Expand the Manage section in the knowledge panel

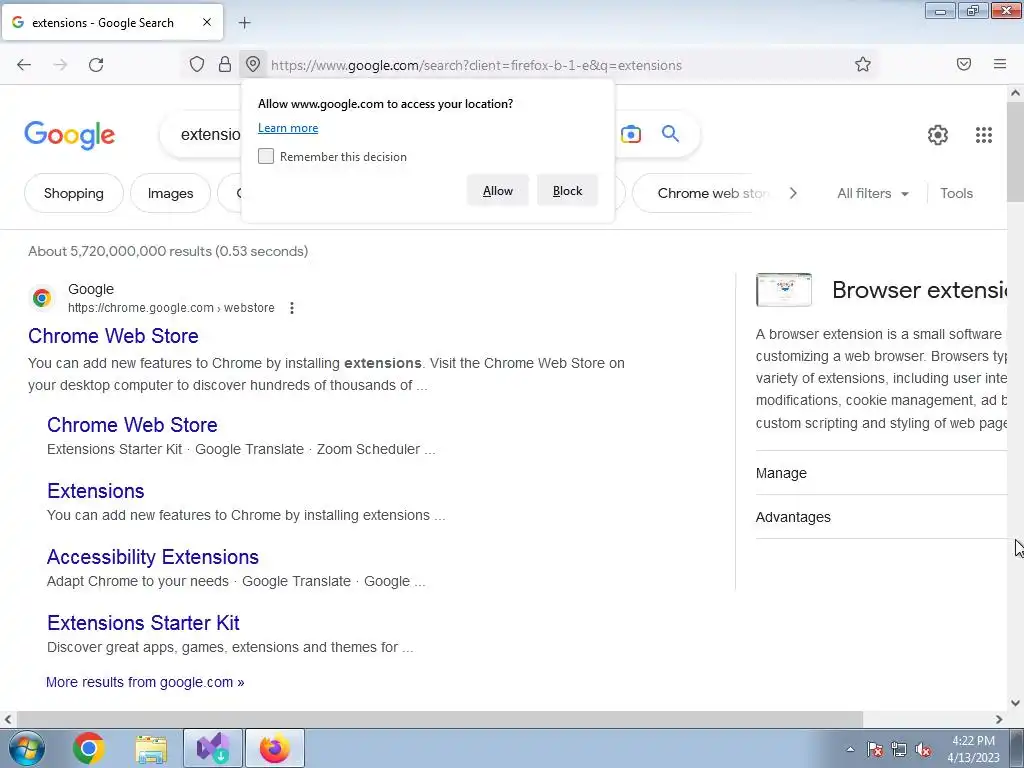pyautogui.click(x=882, y=473)
